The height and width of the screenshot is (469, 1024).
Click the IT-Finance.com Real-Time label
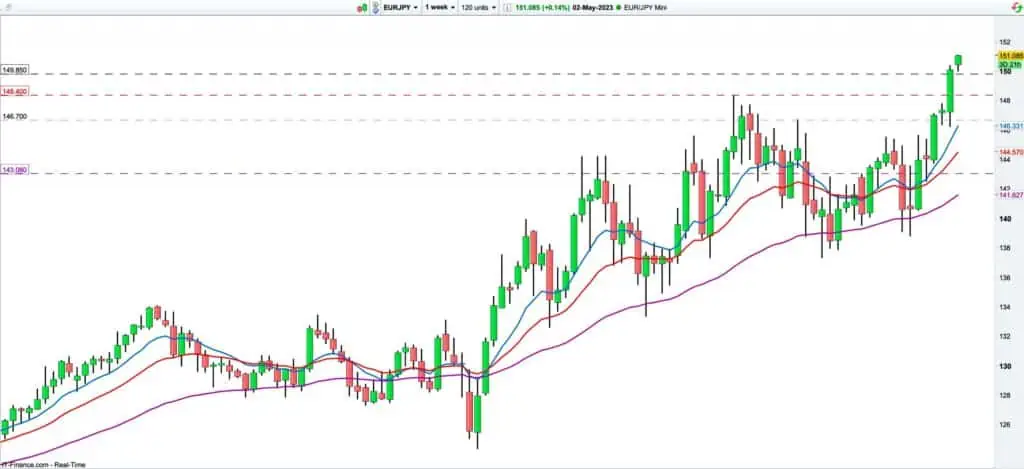tap(42, 464)
